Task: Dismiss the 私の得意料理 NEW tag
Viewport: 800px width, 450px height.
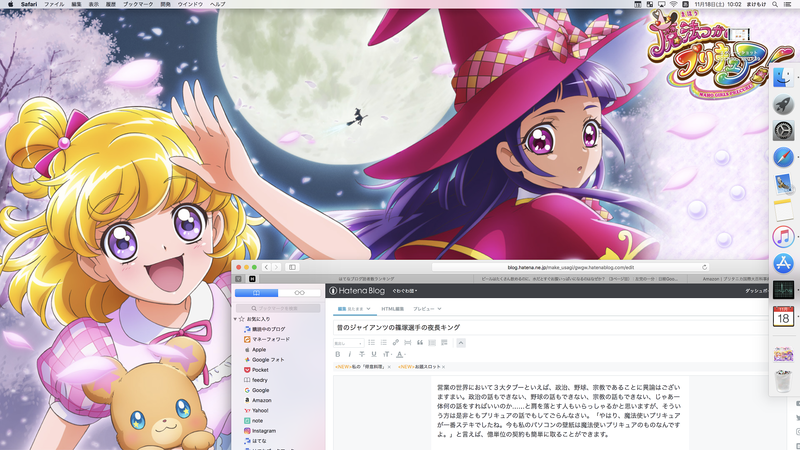Action: coord(389,367)
